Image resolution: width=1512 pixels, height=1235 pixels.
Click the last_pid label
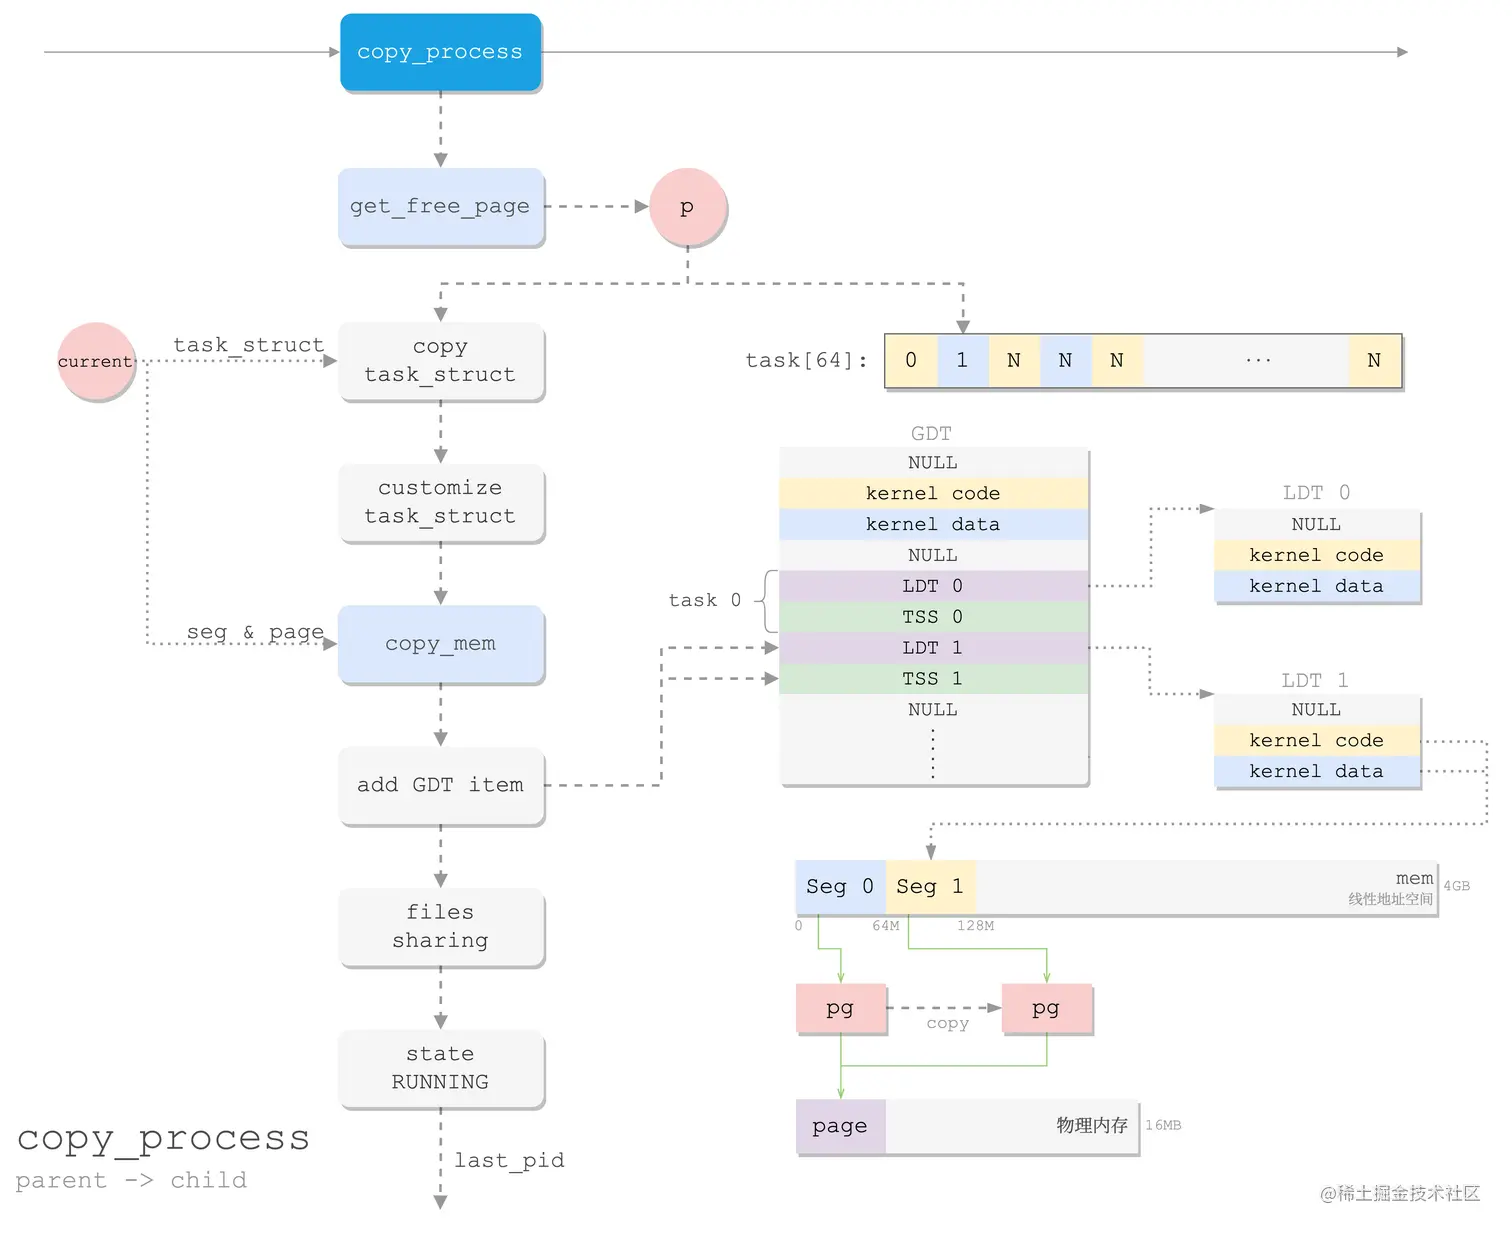coord(509,1160)
